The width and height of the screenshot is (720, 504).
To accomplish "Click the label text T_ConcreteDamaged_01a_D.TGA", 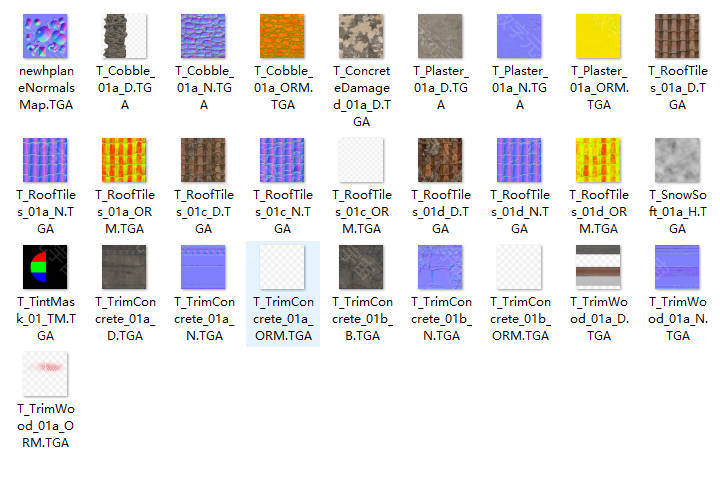I will 361,96.
